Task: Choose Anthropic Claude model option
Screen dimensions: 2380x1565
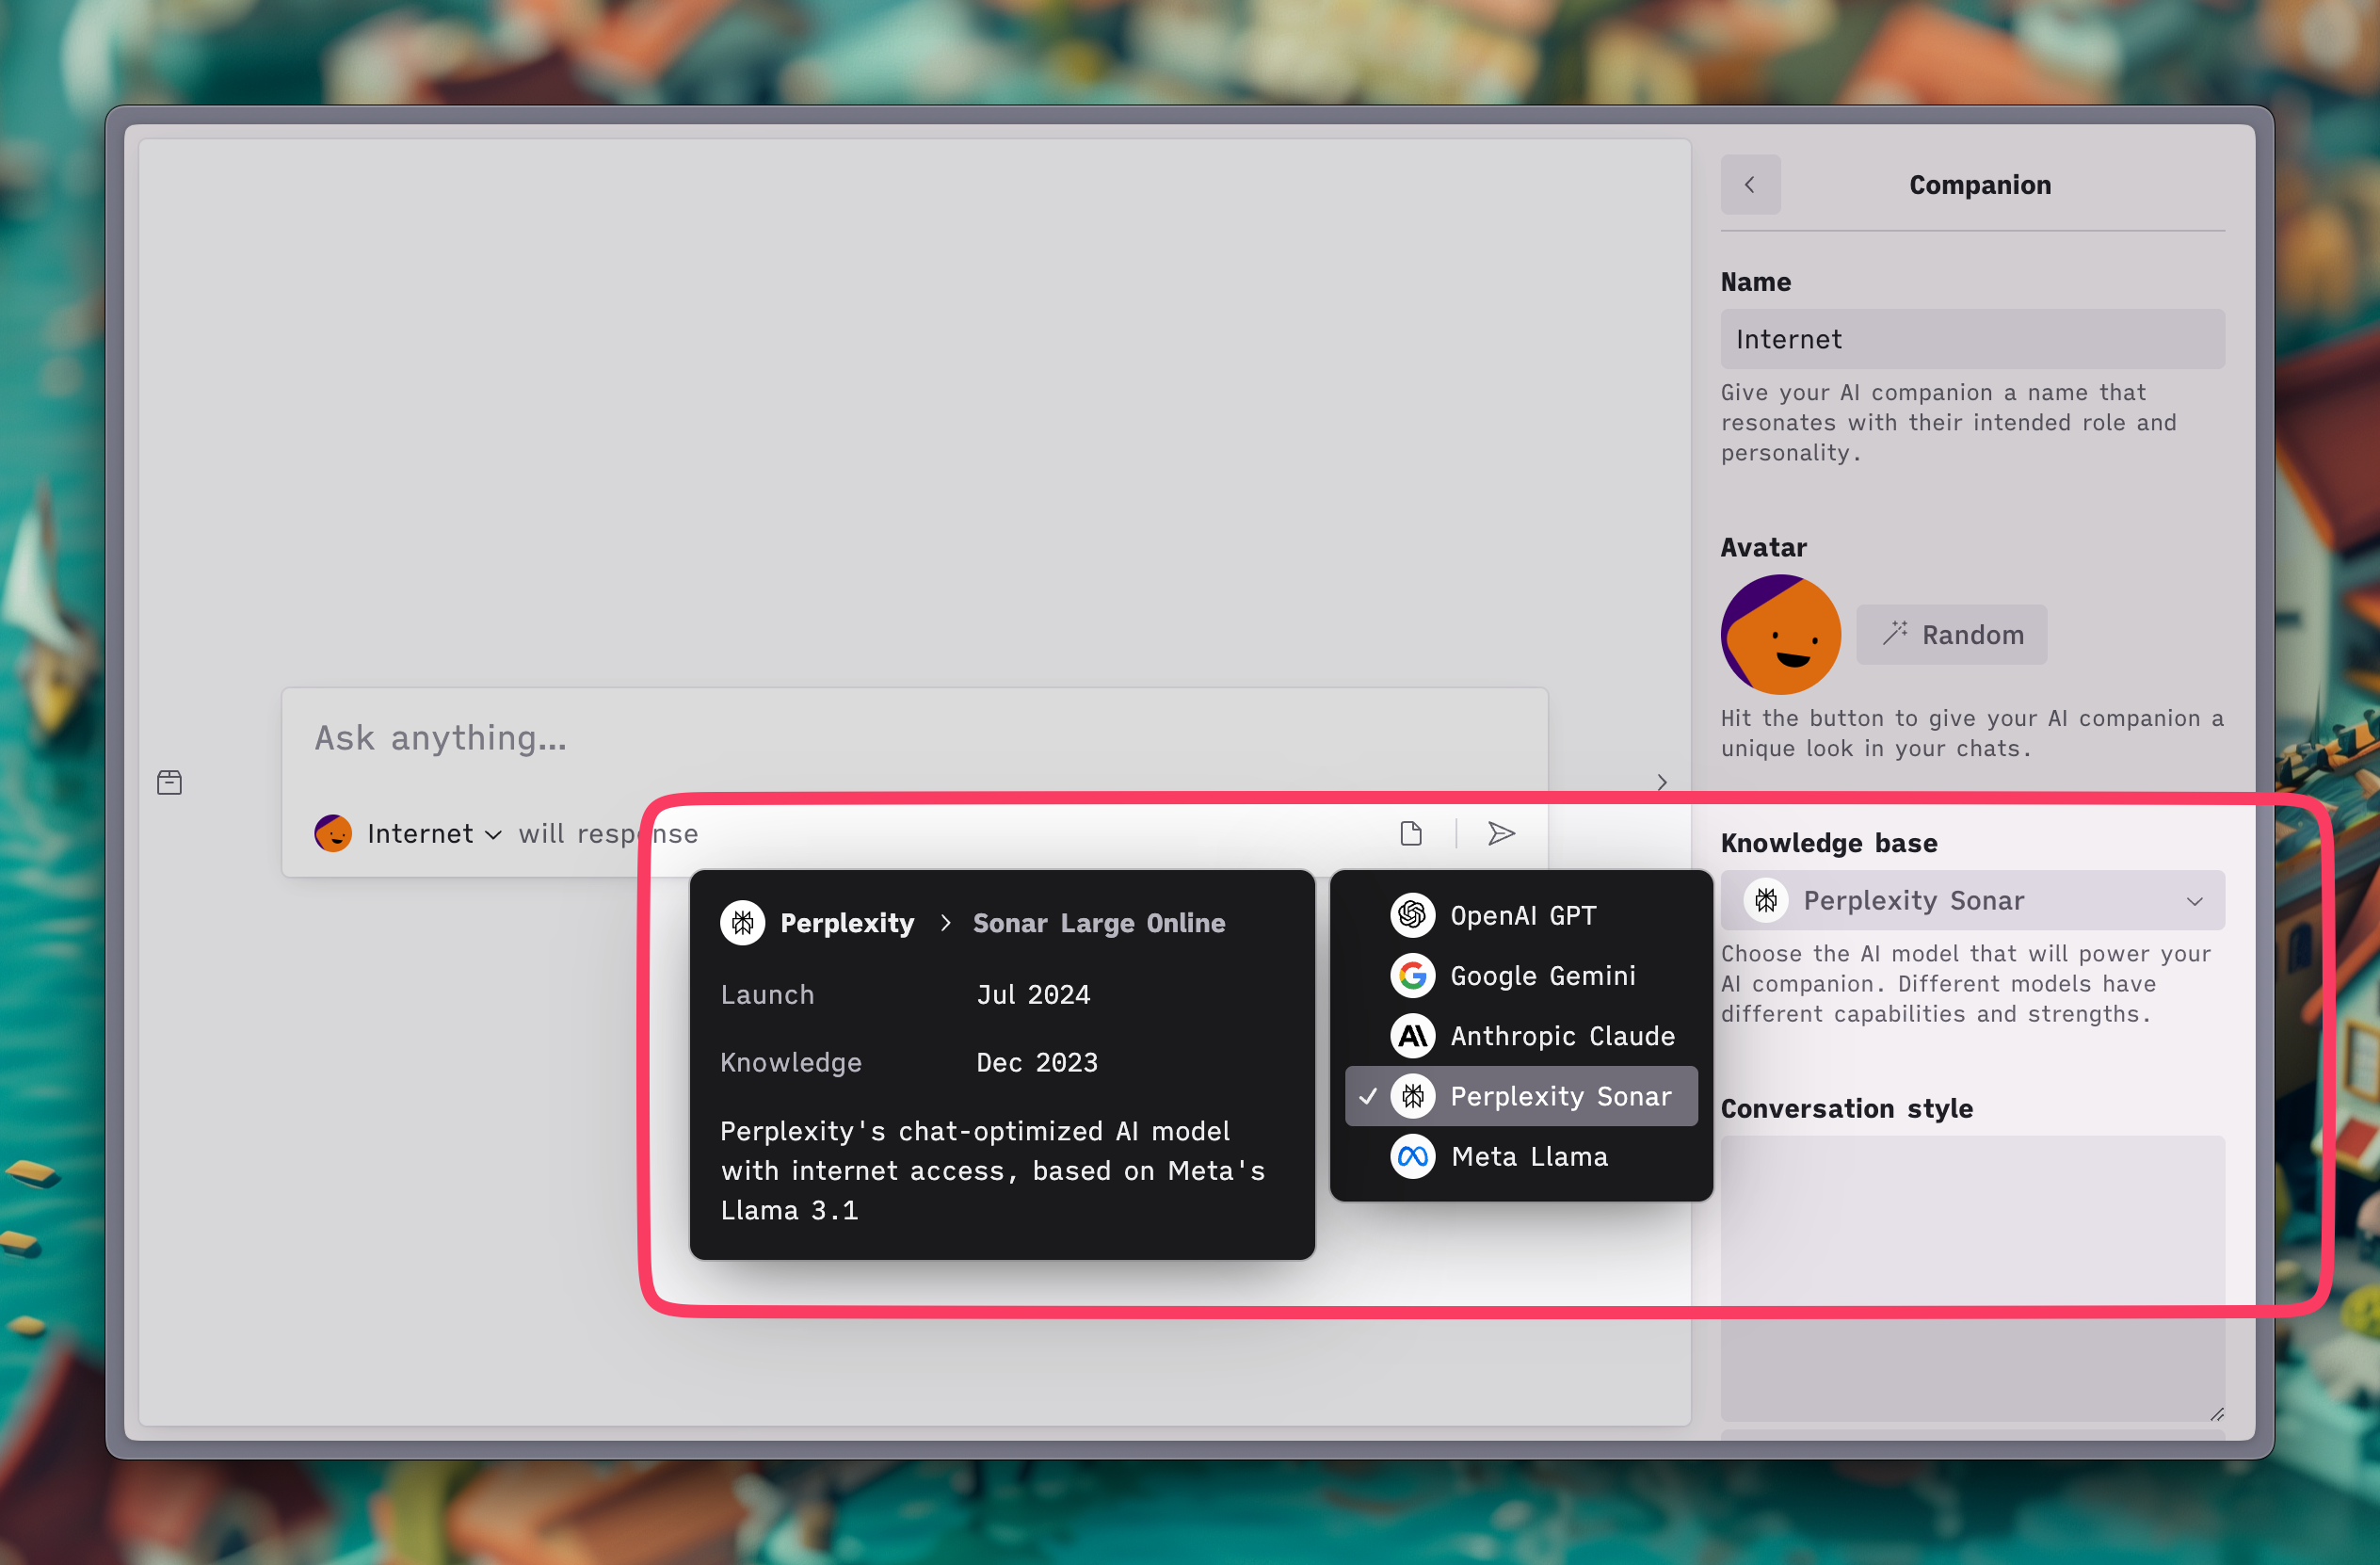Action: click(x=1521, y=1036)
